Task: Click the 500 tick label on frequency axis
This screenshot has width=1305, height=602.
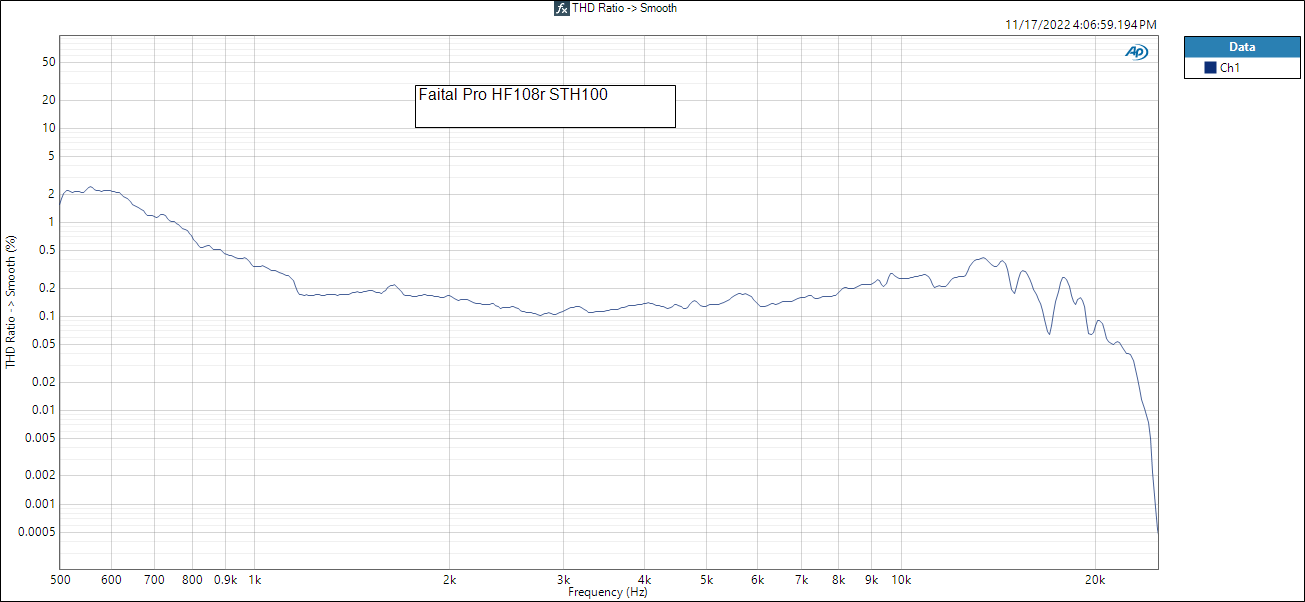Action: tap(60, 580)
